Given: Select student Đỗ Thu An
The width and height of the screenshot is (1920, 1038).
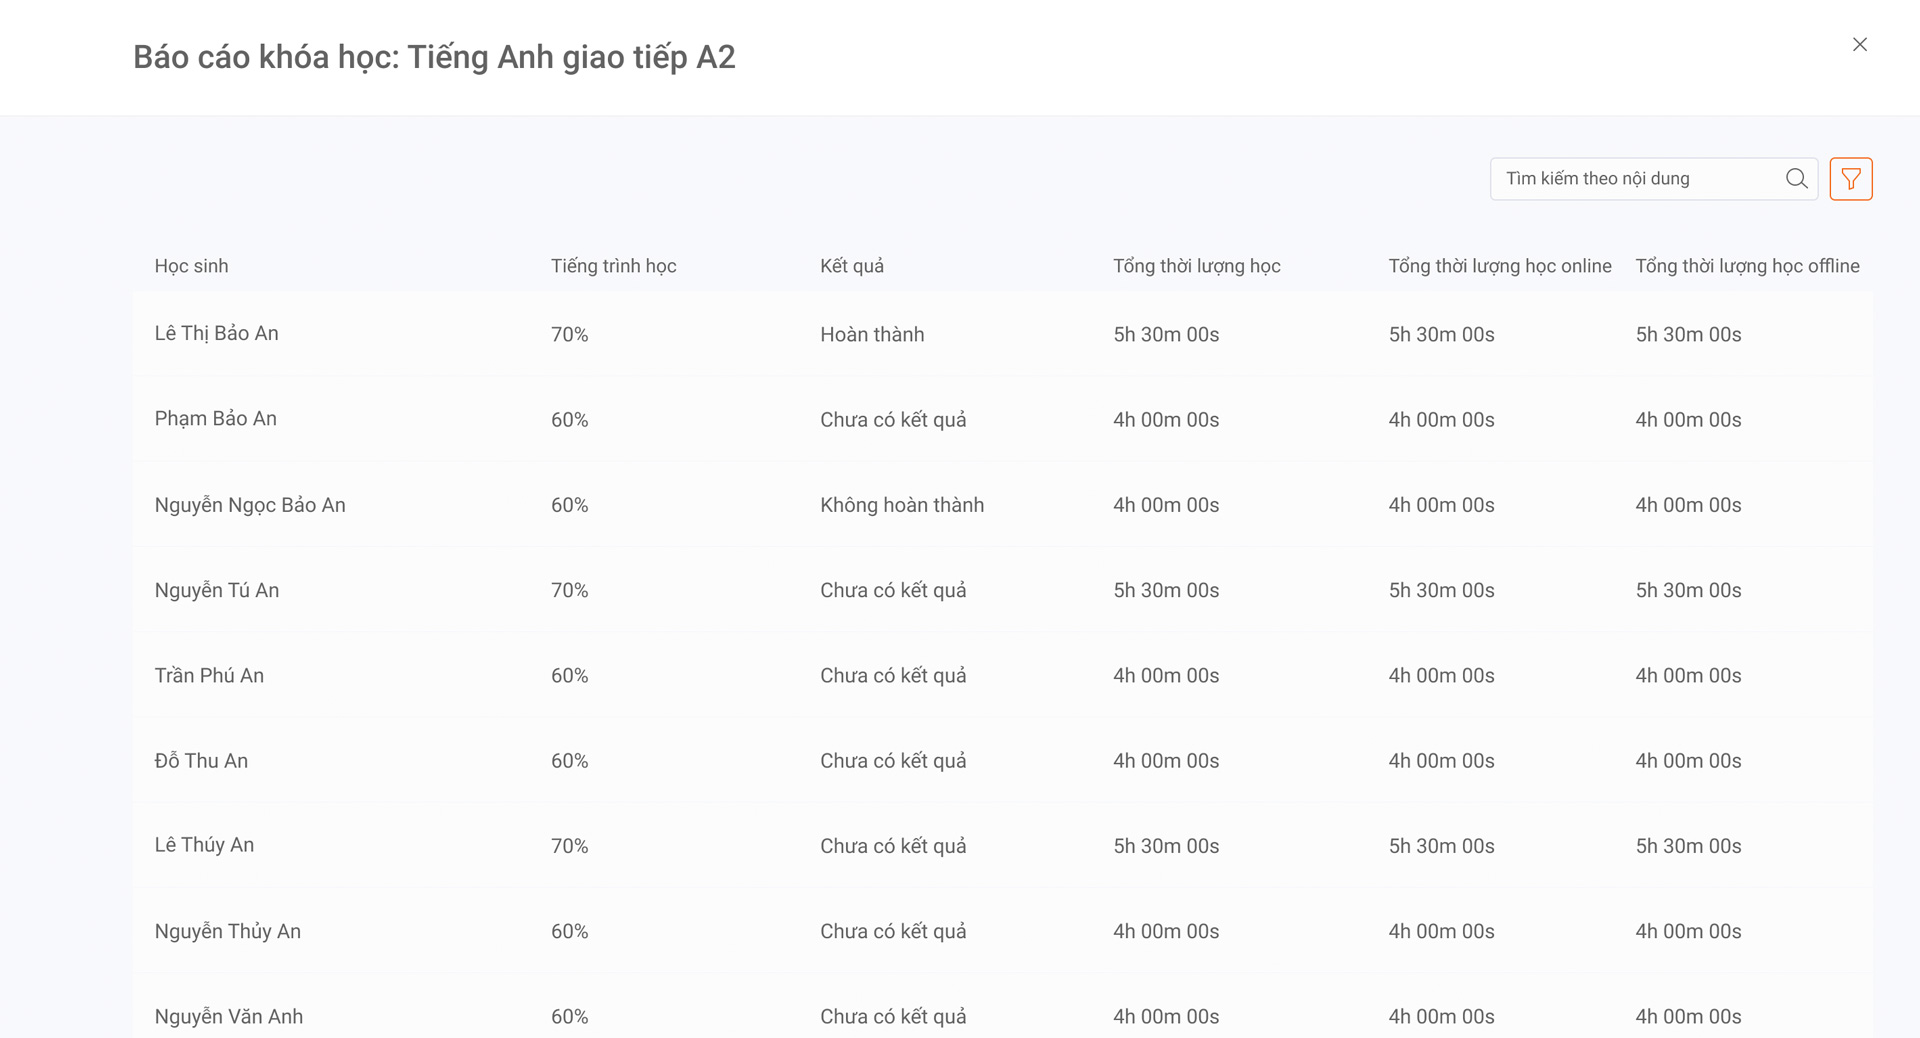Looking at the screenshot, I should [x=201, y=761].
